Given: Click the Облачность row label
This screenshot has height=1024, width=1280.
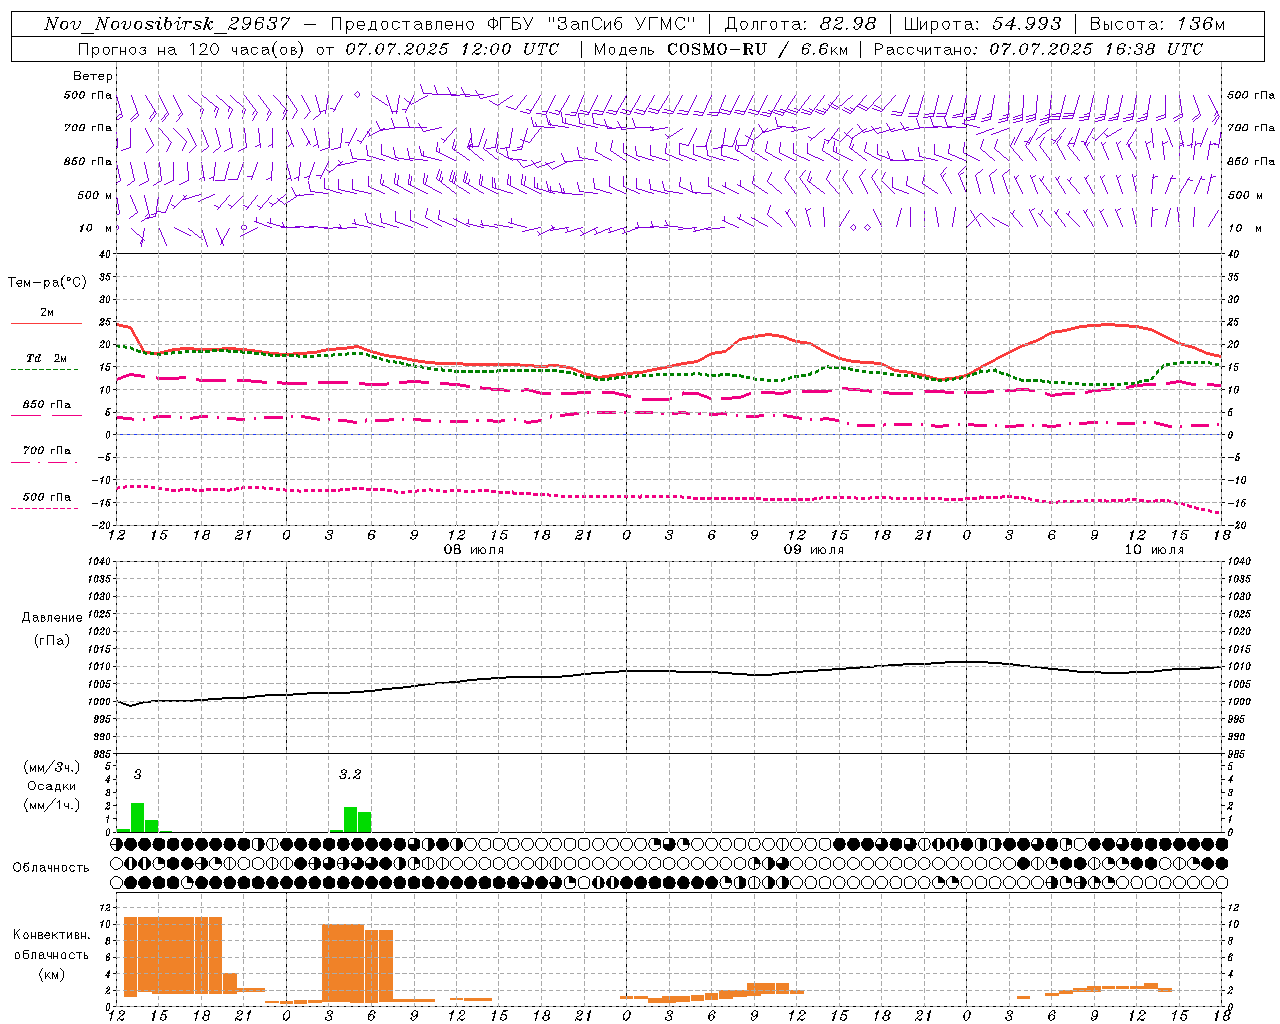Looking at the screenshot, I should pyautogui.click(x=51, y=868).
